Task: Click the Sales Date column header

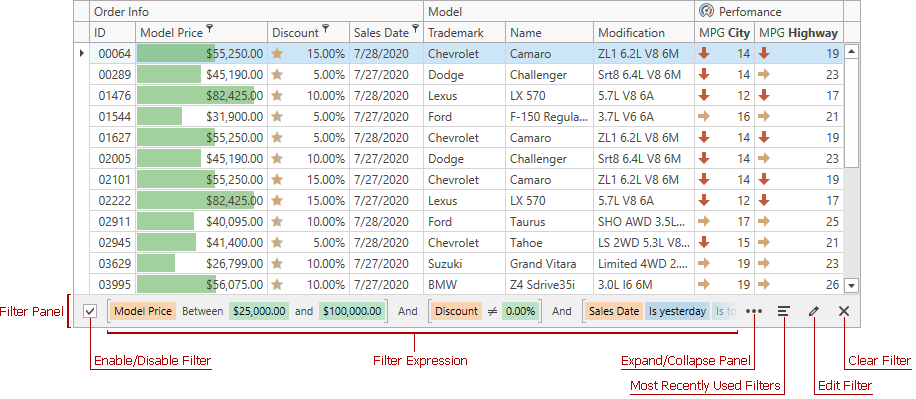Action: [386, 33]
